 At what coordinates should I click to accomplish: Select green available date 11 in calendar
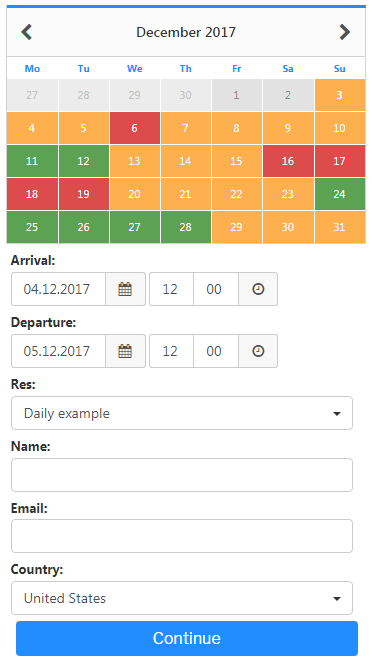pyautogui.click(x=32, y=161)
